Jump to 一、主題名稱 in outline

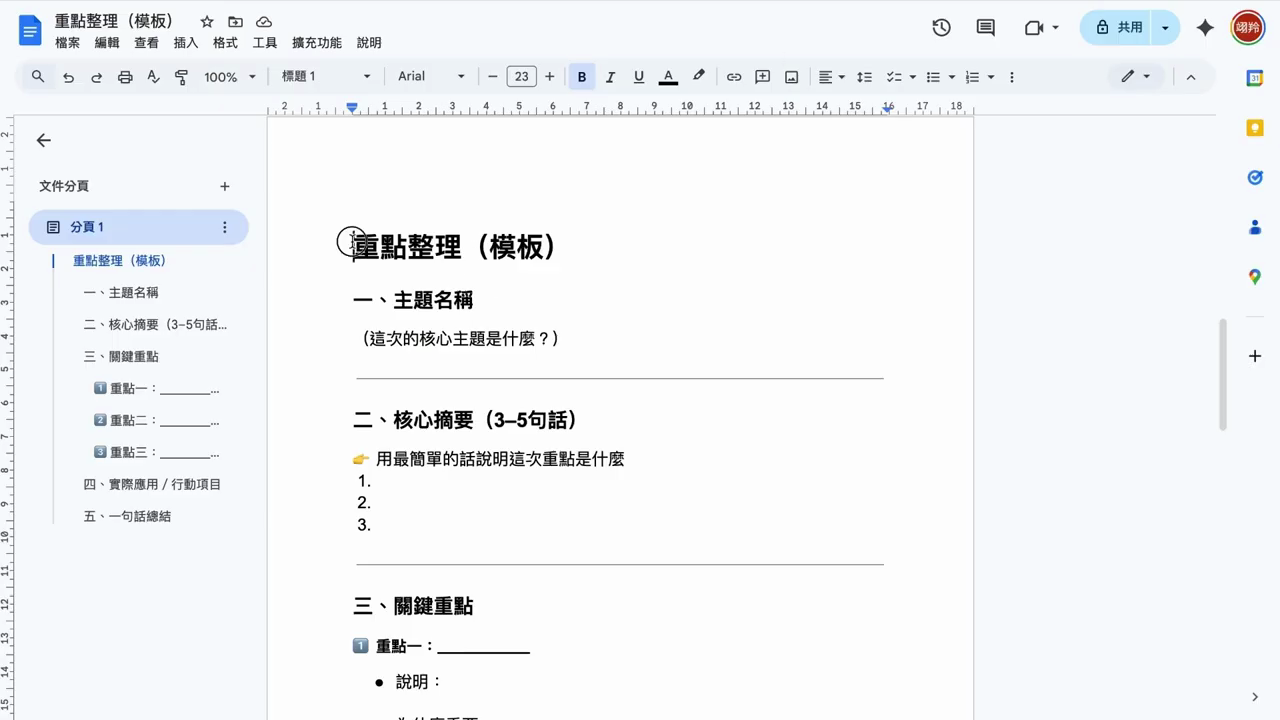click(x=121, y=293)
